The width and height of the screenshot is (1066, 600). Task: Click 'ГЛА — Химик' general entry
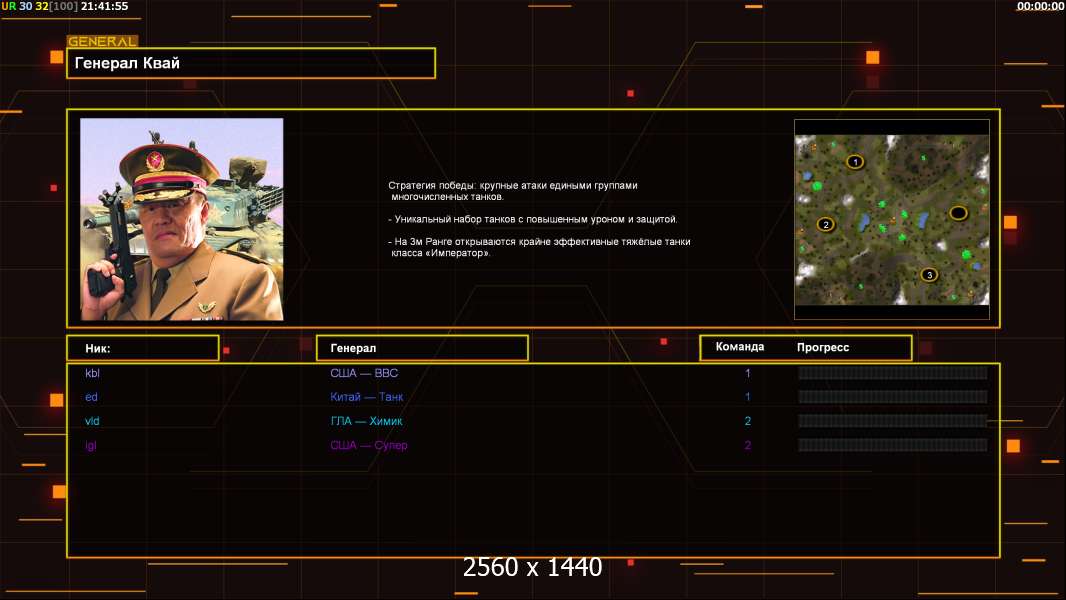click(x=366, y=421)
